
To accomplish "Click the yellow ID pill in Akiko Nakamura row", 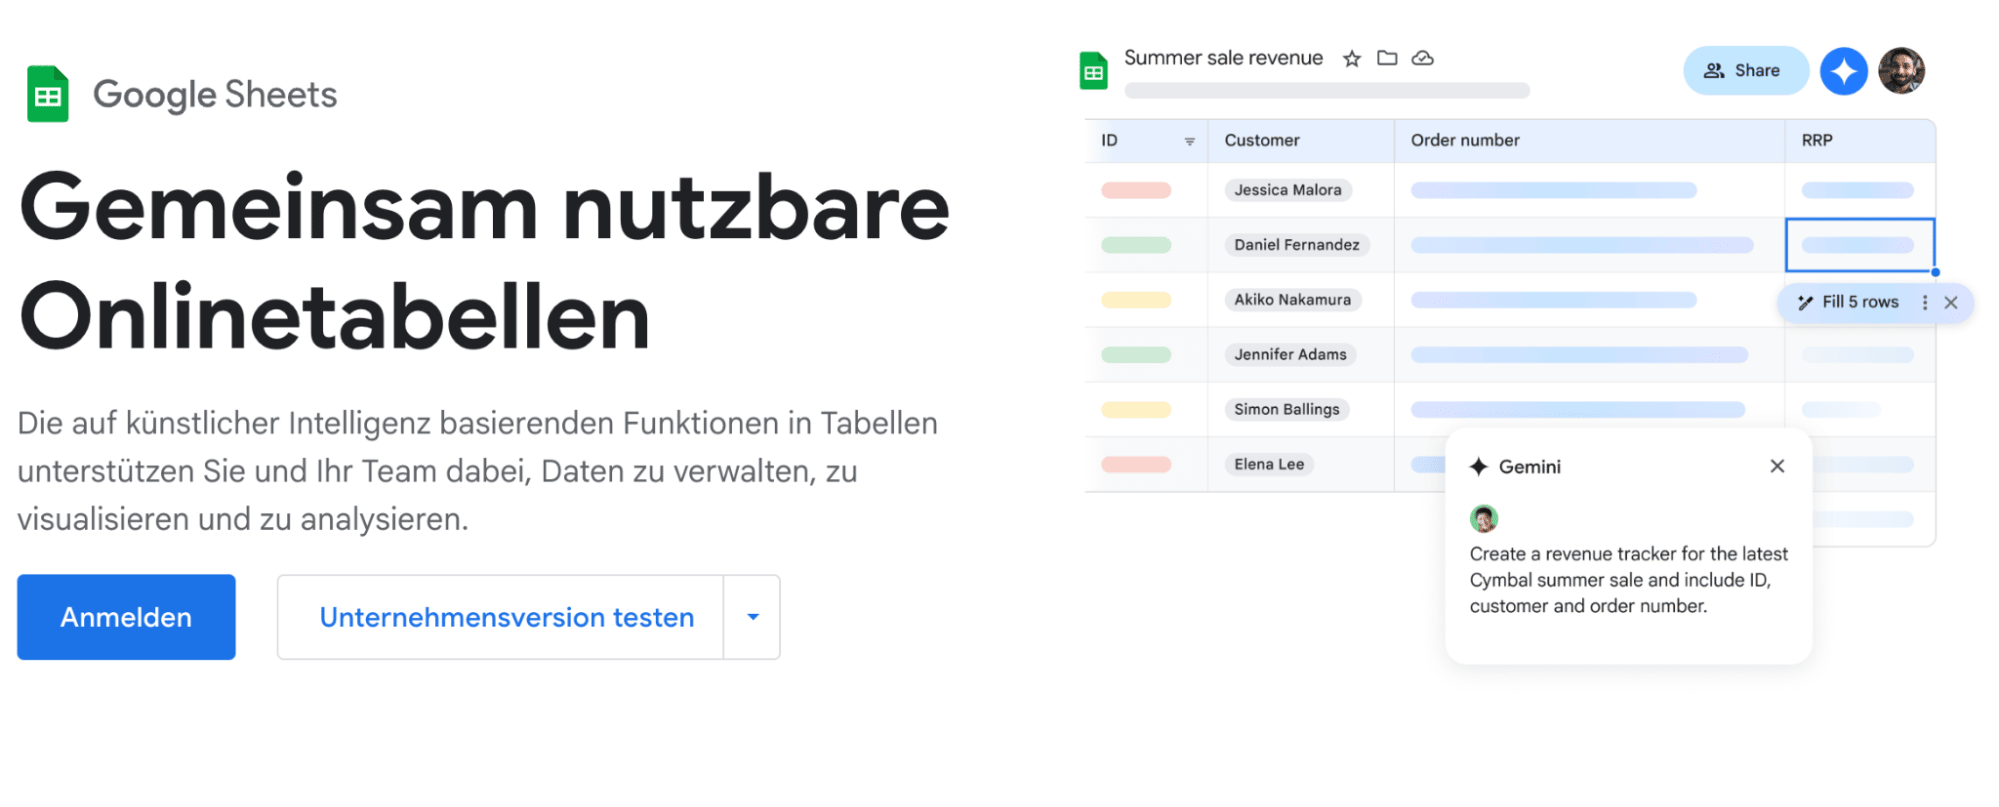I will pos(1136,300).
